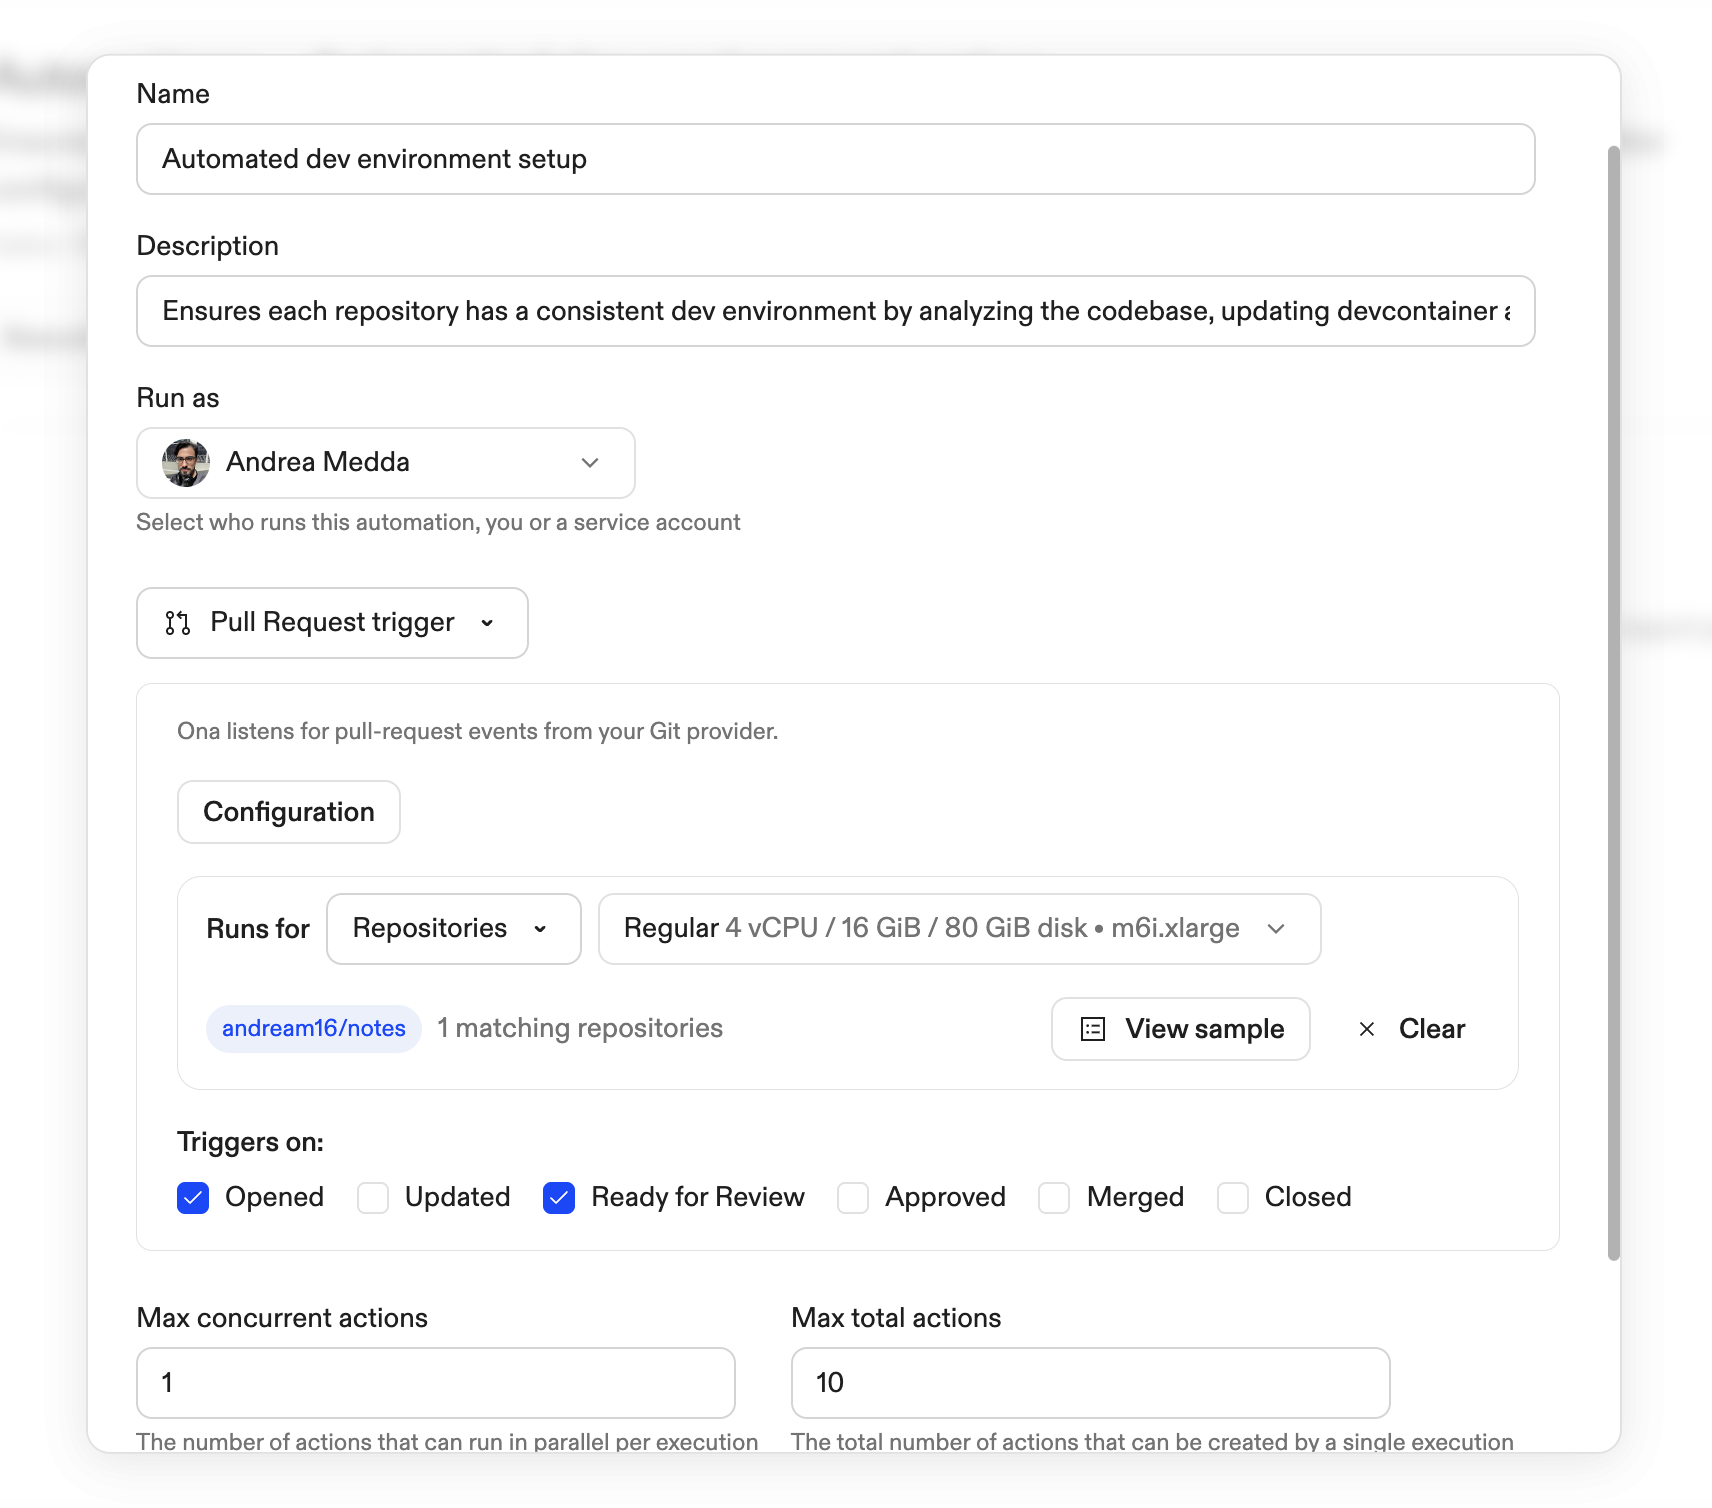Edit the Max total actions value

pos(1089,1383)
